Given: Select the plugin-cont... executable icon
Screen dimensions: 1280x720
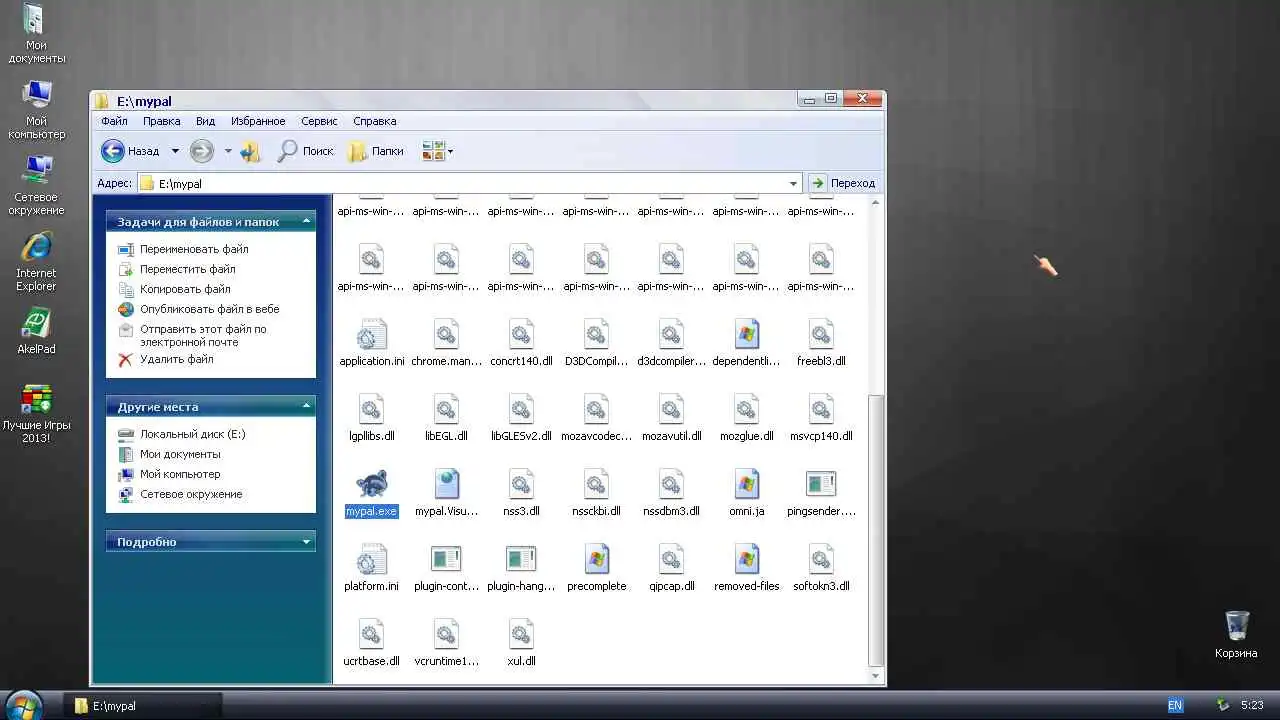Looking at the screenshot, I should click(446, 559).
